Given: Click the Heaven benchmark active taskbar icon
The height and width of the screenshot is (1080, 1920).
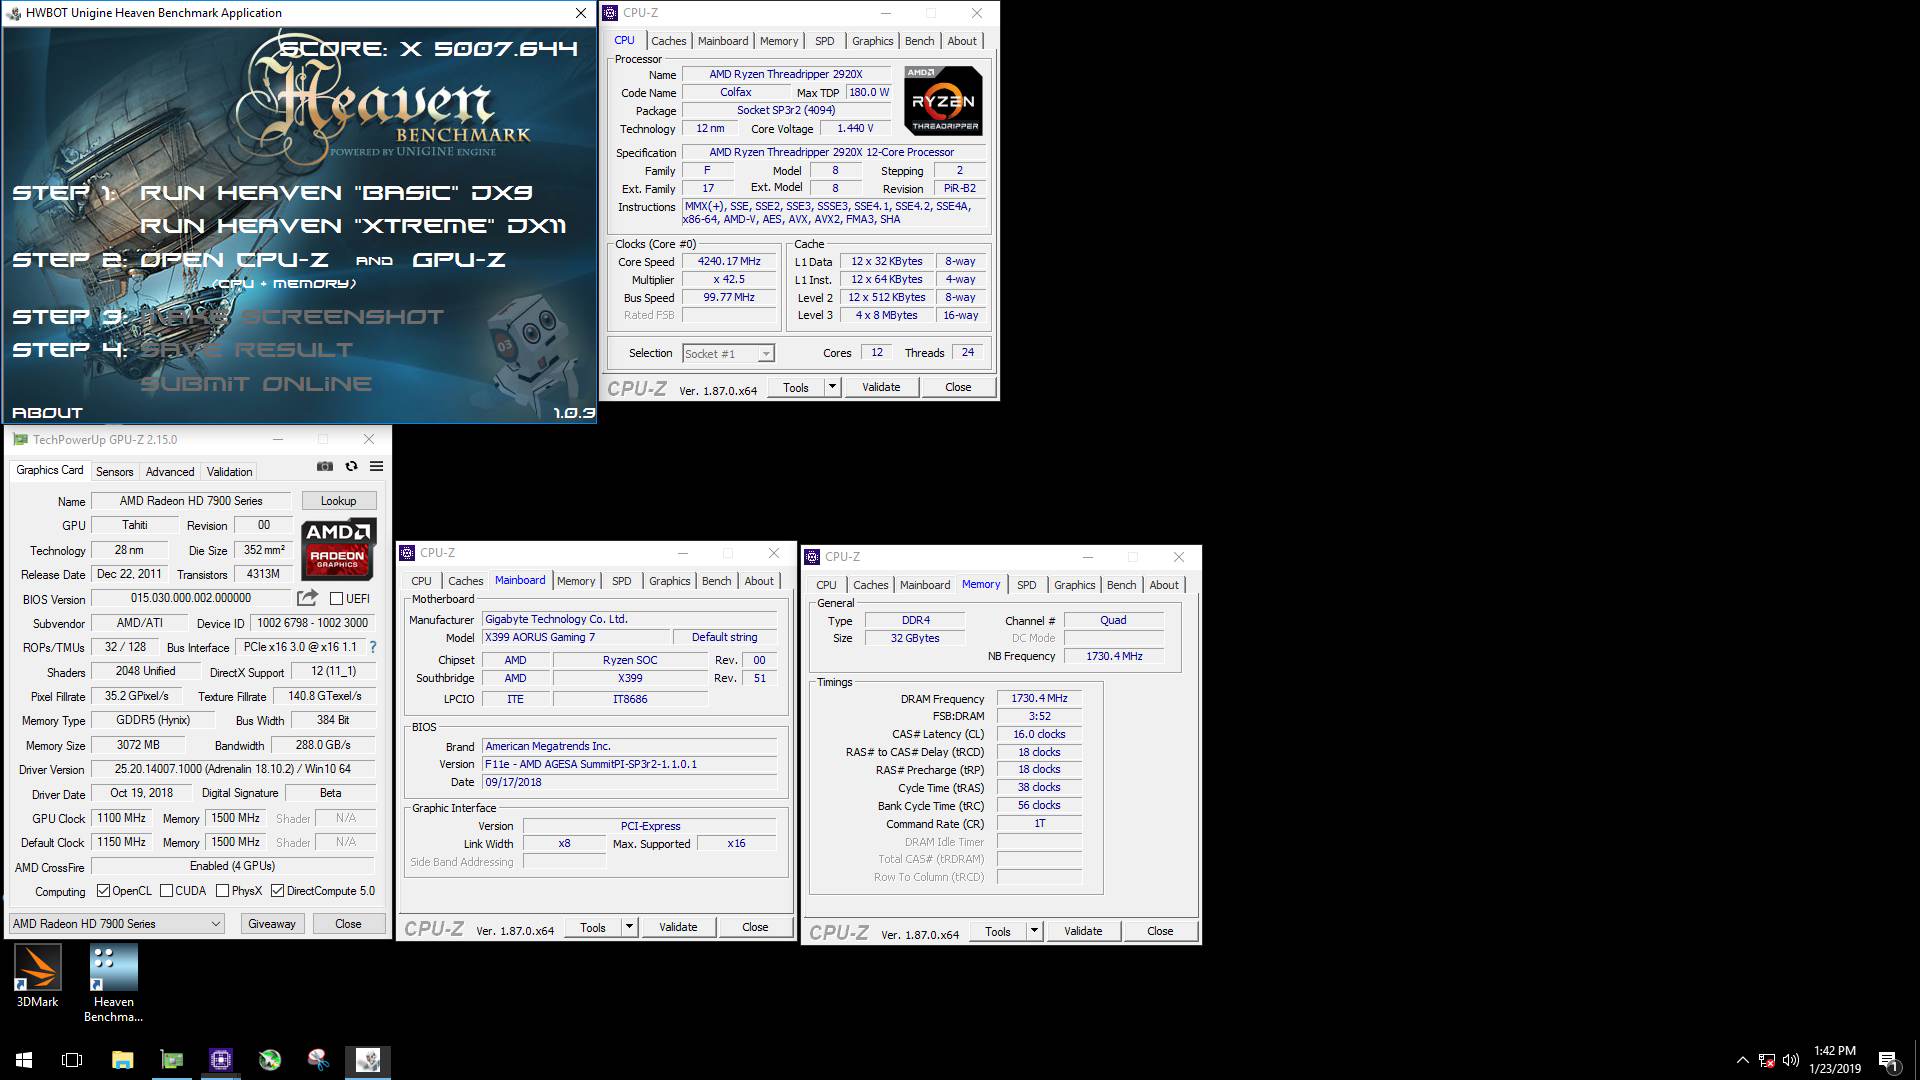Looking at the screenshot, I should point(368,1060).
